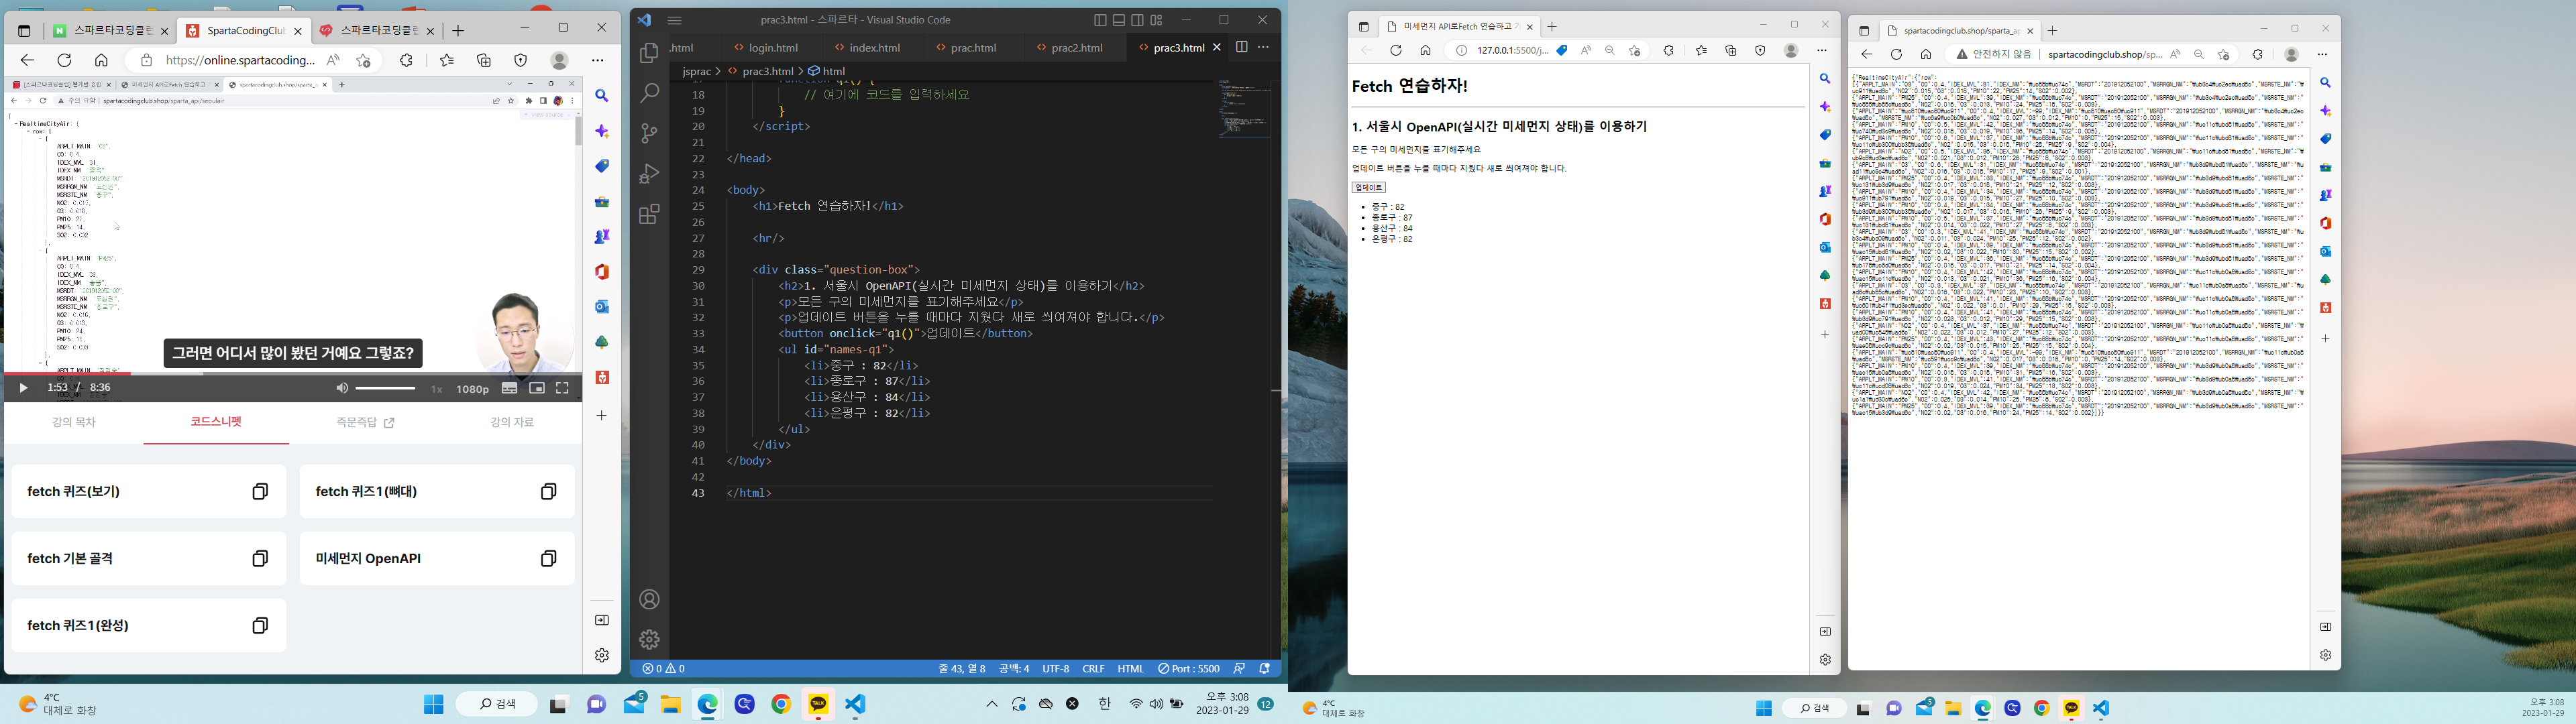
Task: Open the 강의 목차 tab
Action: pyautogui.click(x=74, y=422)
